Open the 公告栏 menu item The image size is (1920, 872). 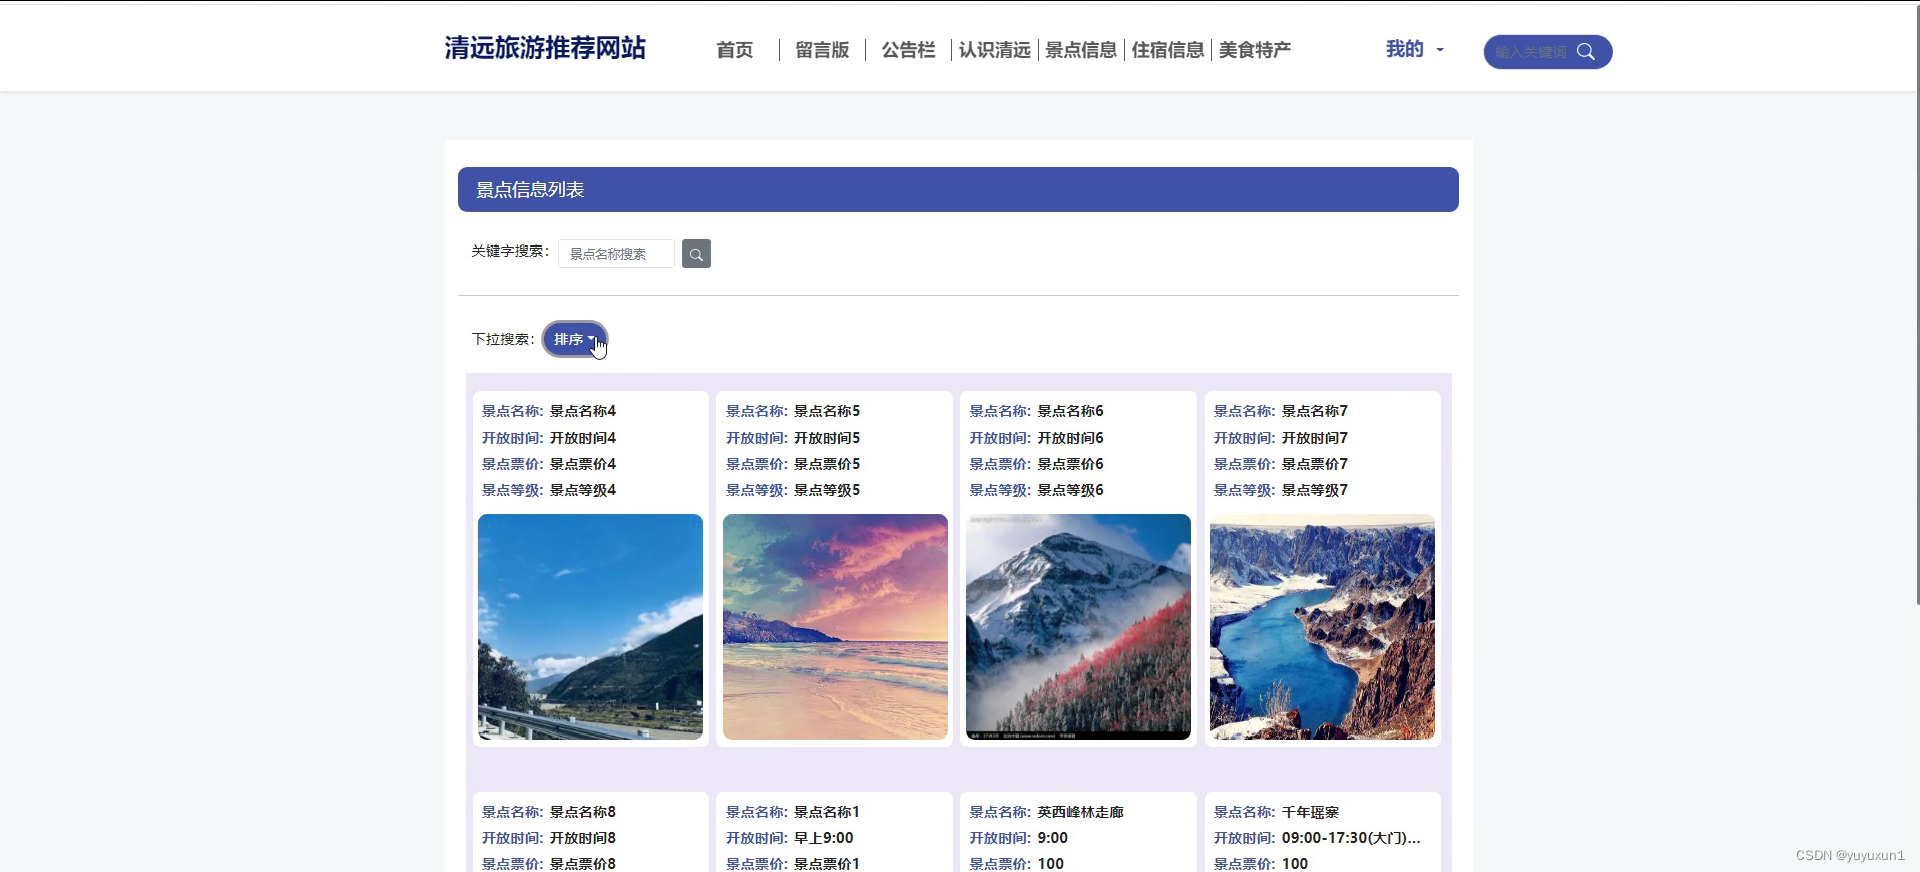pyautogui.click(x=908, y=50)
